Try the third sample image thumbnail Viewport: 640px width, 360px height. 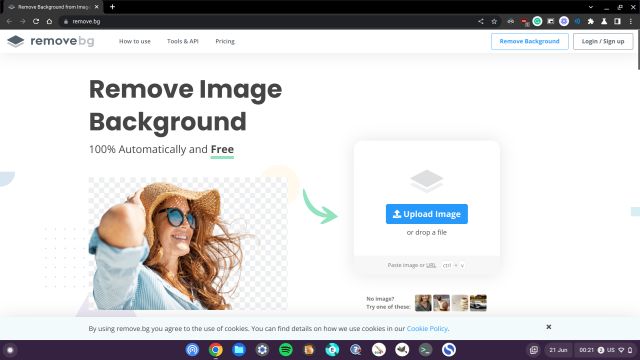(x=460, y=303)
